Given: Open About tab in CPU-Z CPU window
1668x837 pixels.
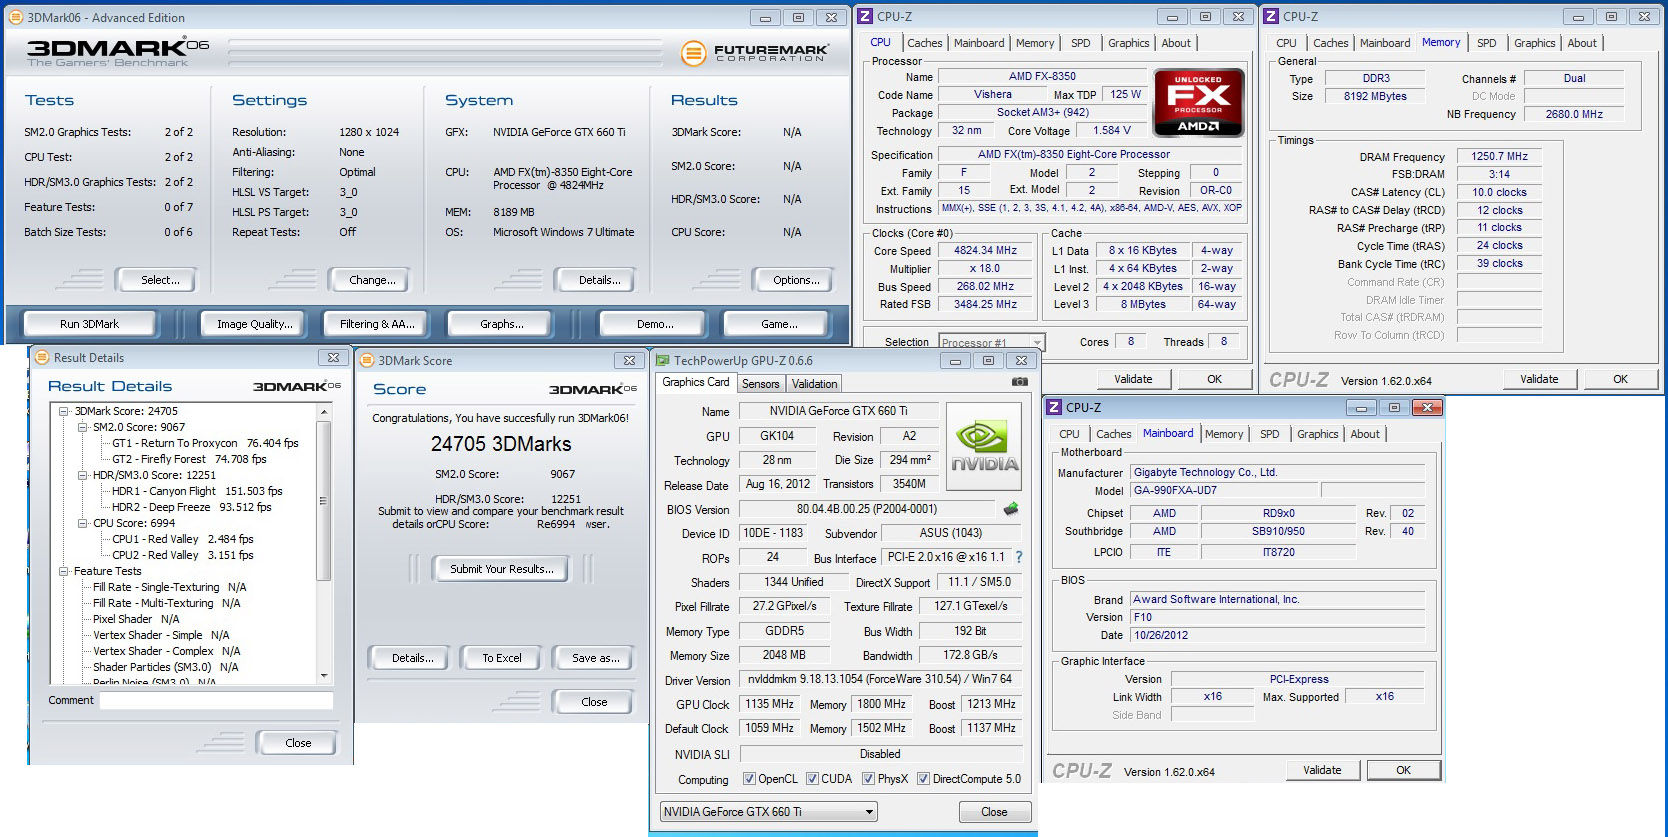Looking at the screenshot, I should pos(1175,43).
